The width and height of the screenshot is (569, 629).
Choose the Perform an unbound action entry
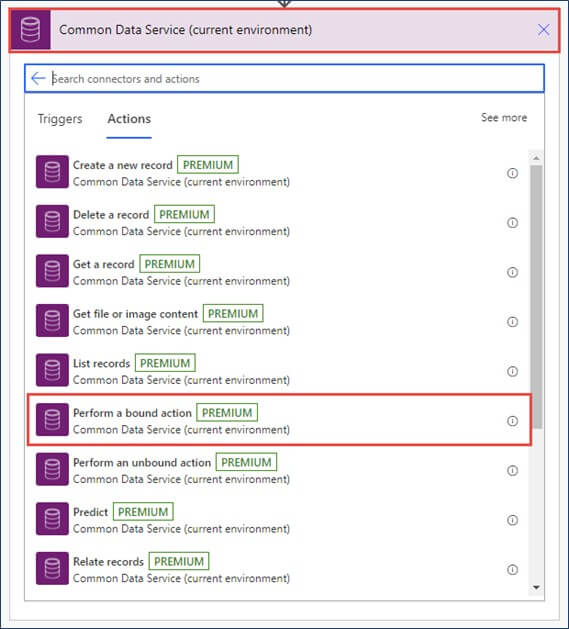(279, 470)
